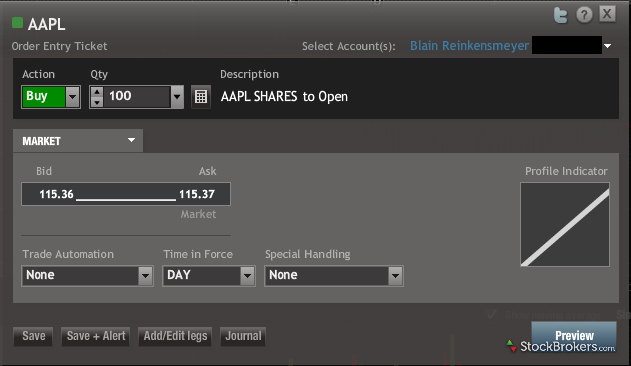Click the Save + Alert button
The image size is (631, 366).
(96, 336)
